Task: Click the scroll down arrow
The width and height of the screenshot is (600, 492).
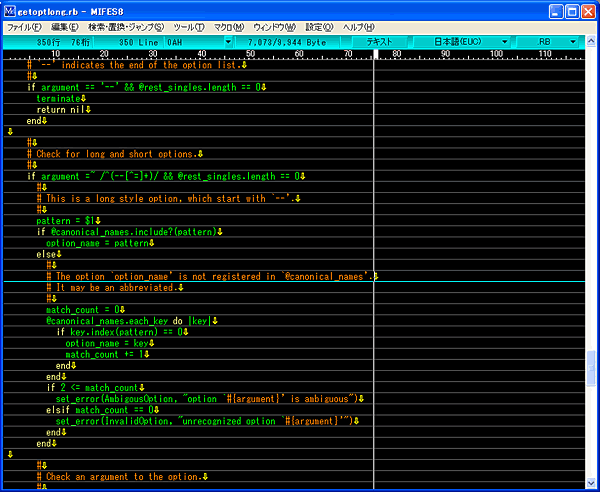Action: [593, 484]
